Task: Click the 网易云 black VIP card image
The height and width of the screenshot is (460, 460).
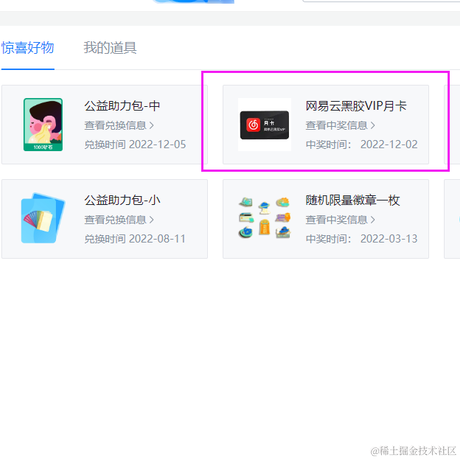Action: point(264,125)
